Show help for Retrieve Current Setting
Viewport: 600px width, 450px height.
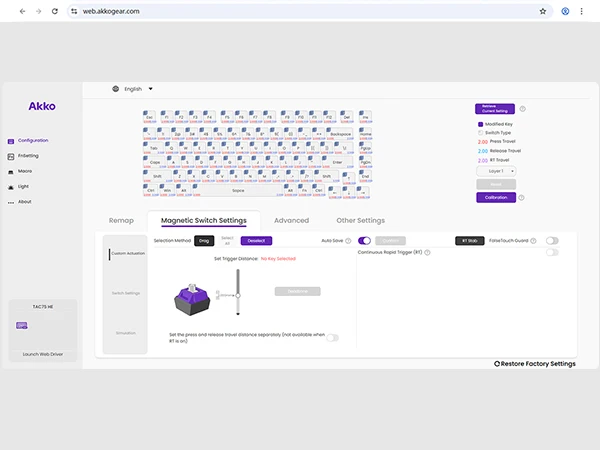523,109
